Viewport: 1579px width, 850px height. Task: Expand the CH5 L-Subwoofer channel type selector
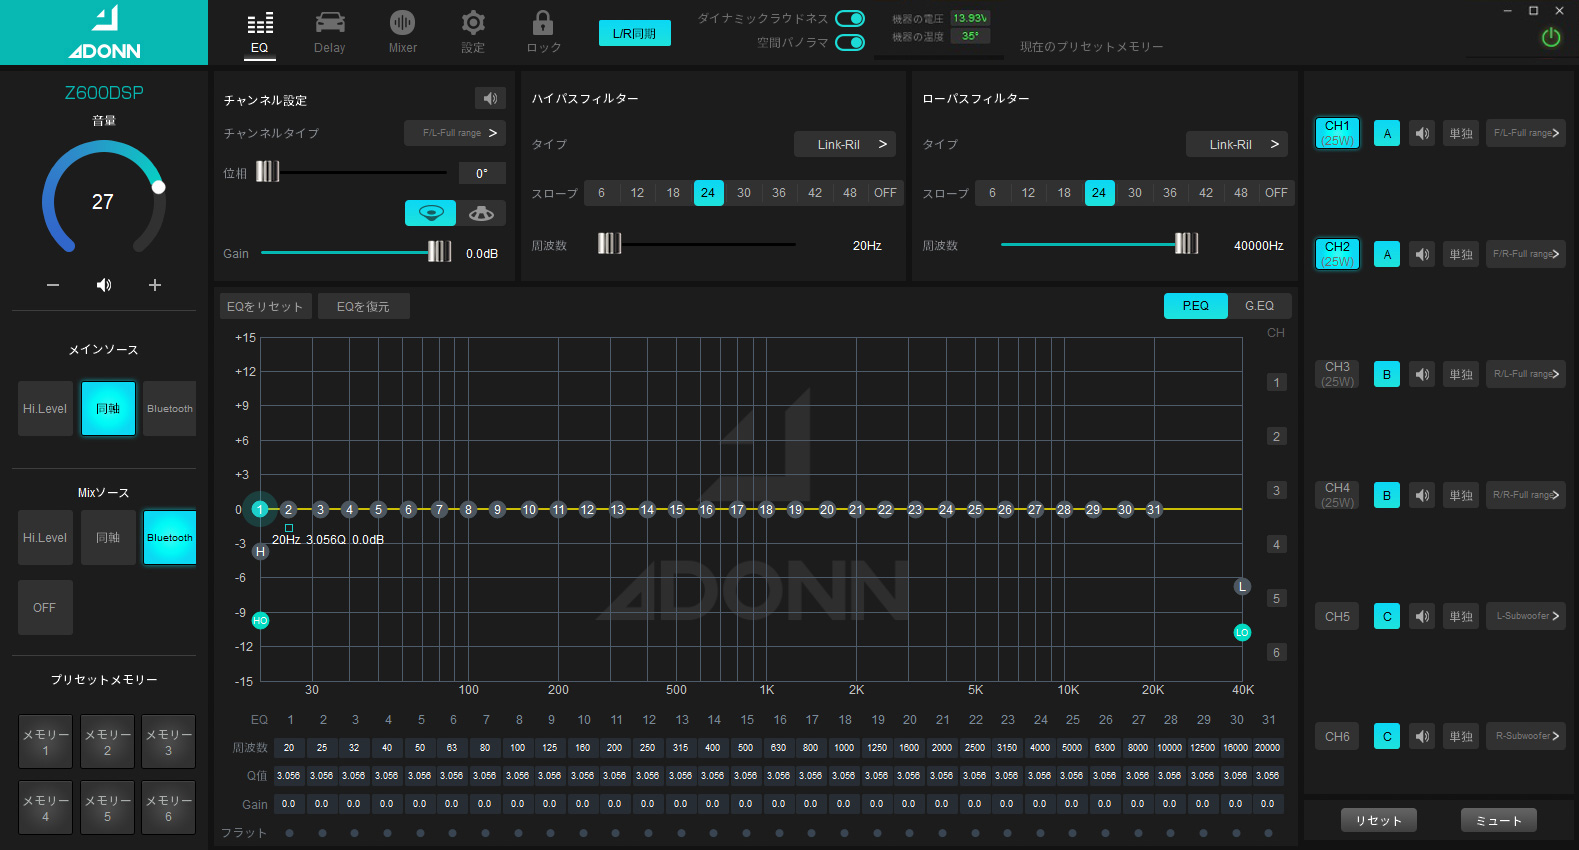point(1526,616)
